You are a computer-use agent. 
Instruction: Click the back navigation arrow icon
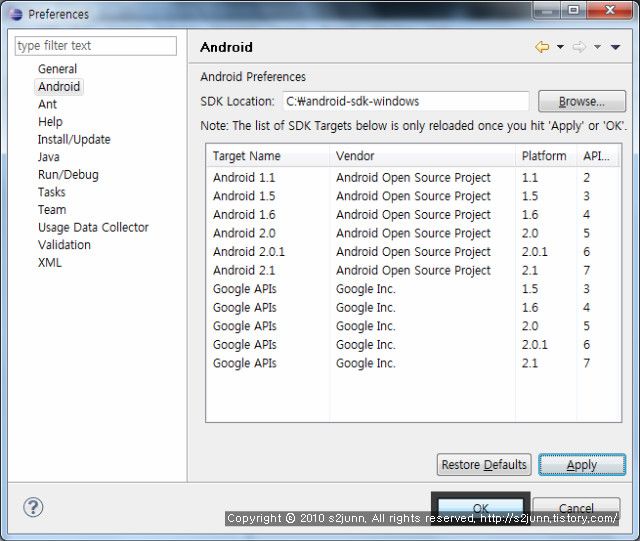(542, 47)
